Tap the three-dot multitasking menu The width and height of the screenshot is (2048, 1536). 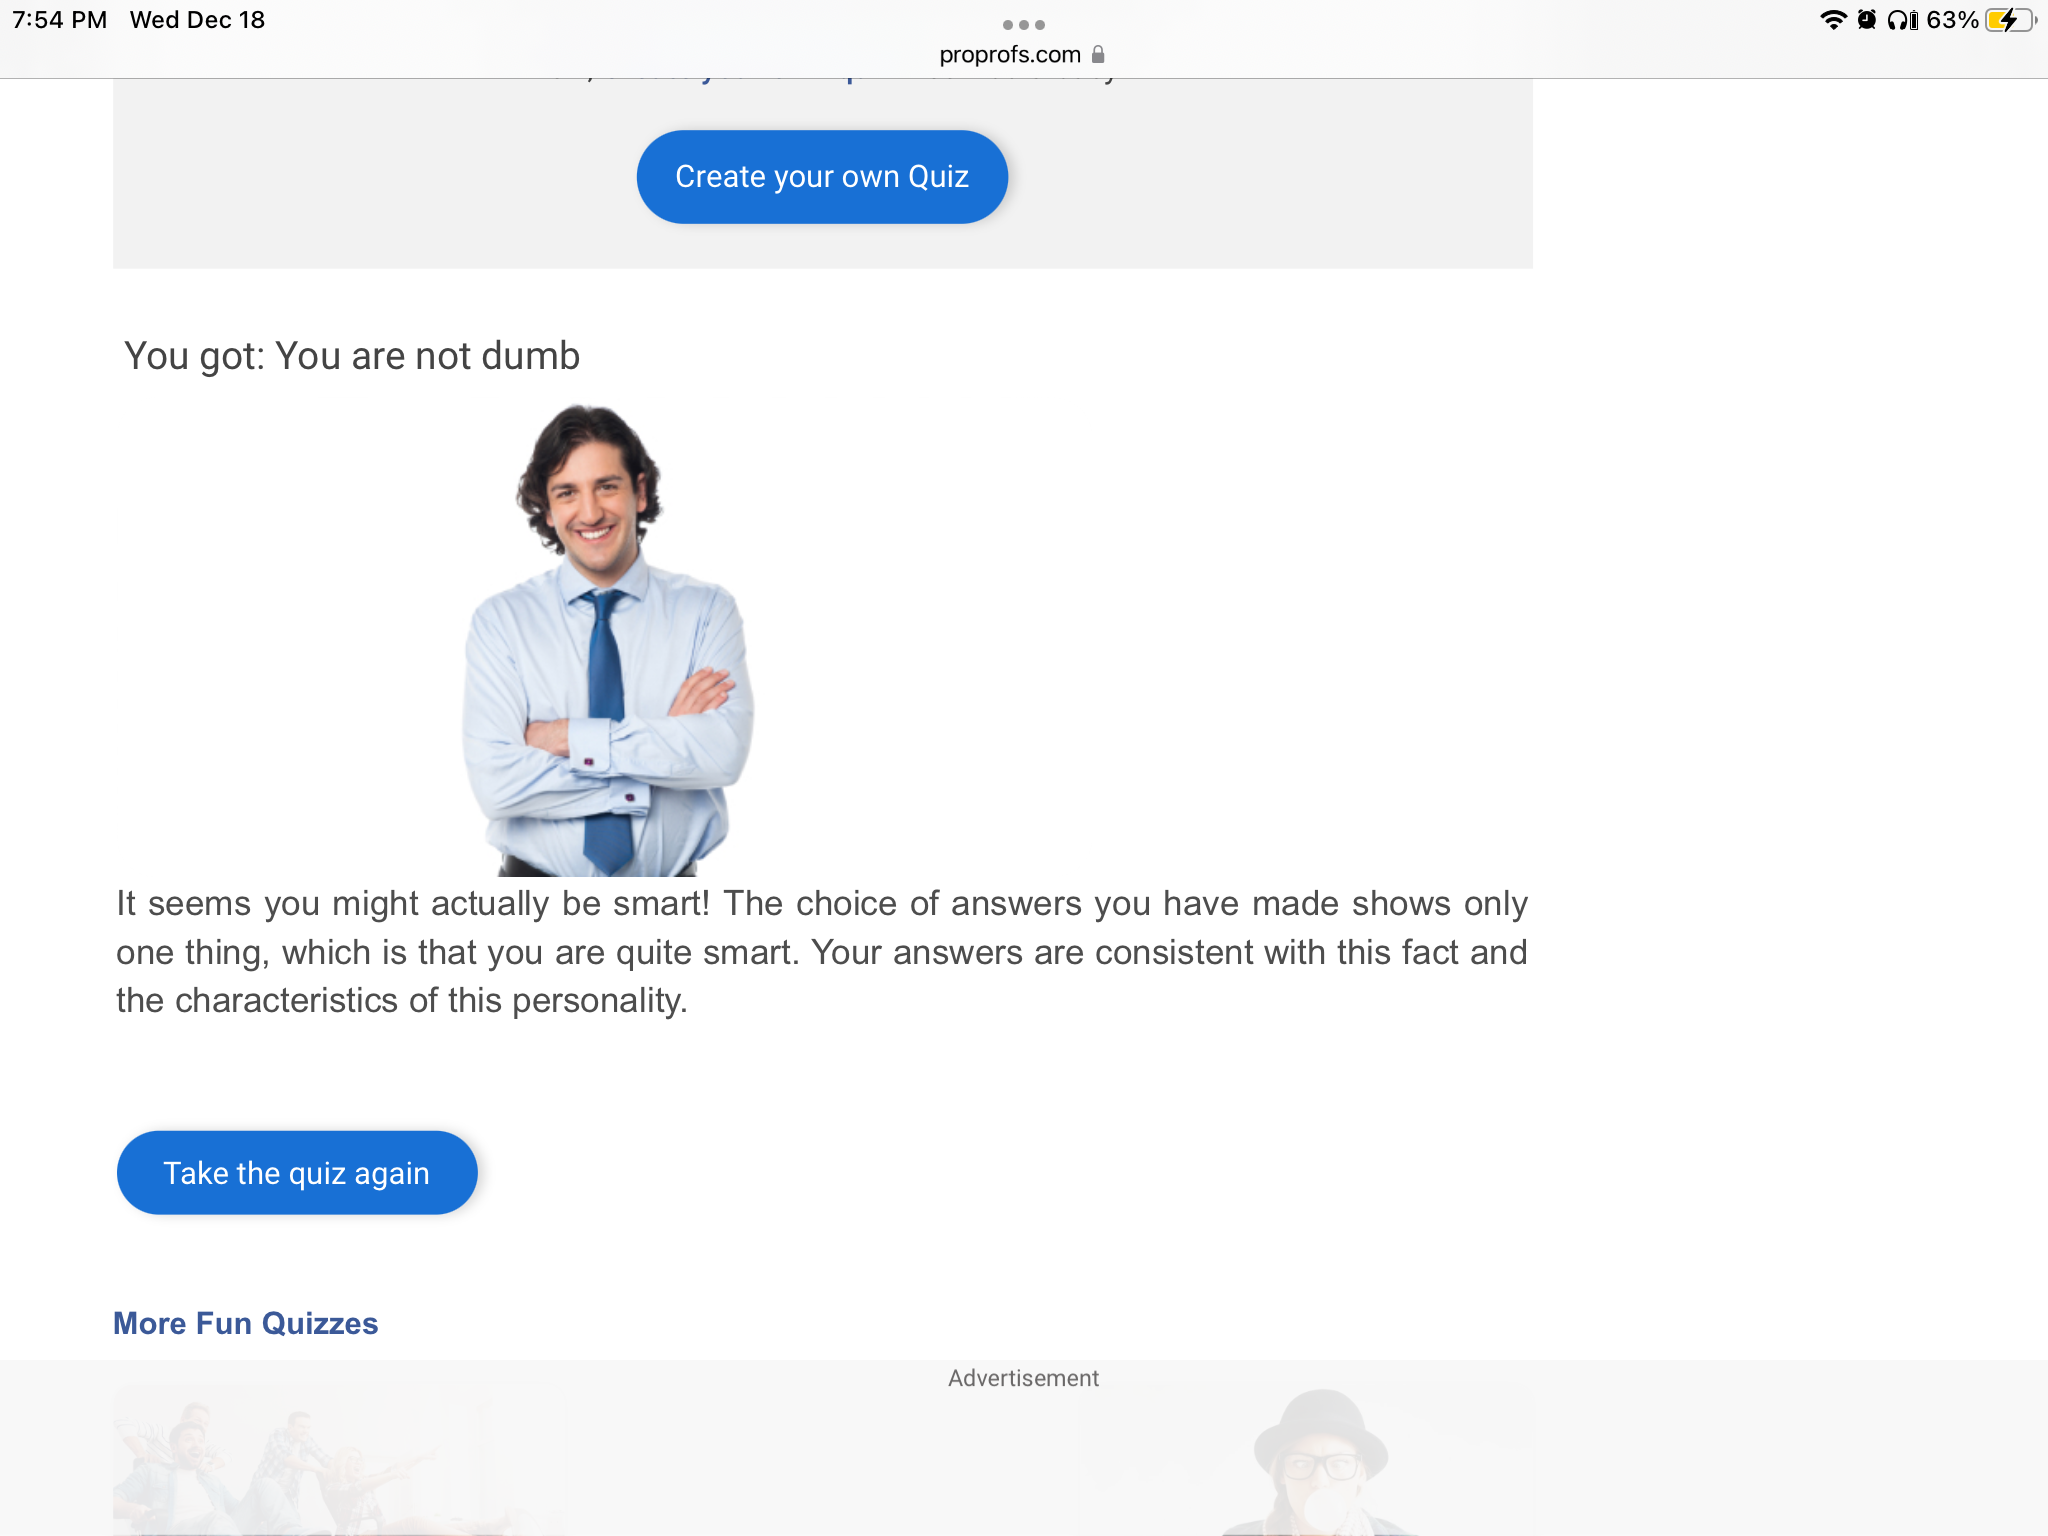coord(1023,24)
